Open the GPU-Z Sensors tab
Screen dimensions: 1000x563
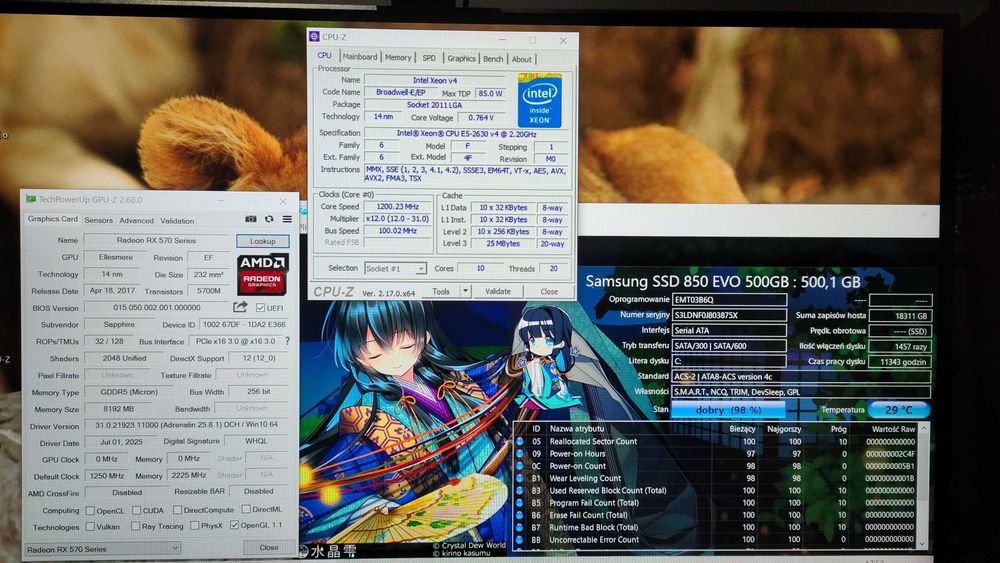coord(98,221)
